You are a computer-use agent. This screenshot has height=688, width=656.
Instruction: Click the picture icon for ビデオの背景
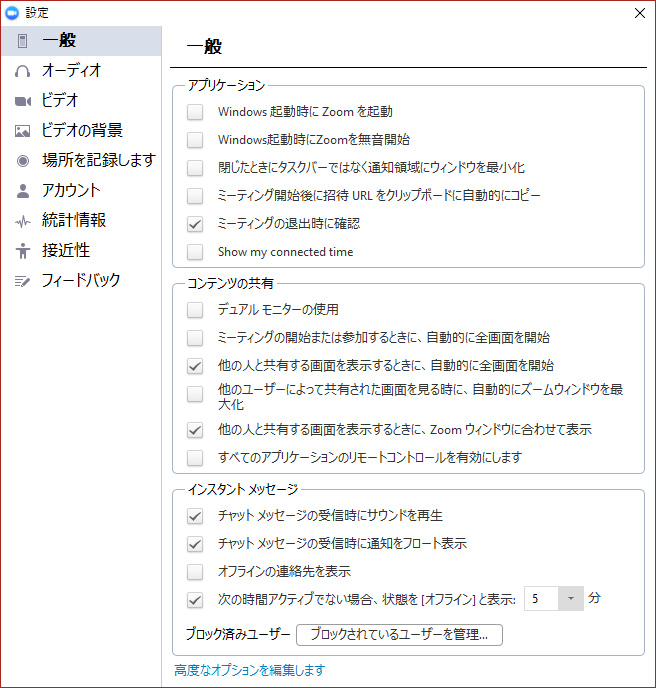[22, 131]
